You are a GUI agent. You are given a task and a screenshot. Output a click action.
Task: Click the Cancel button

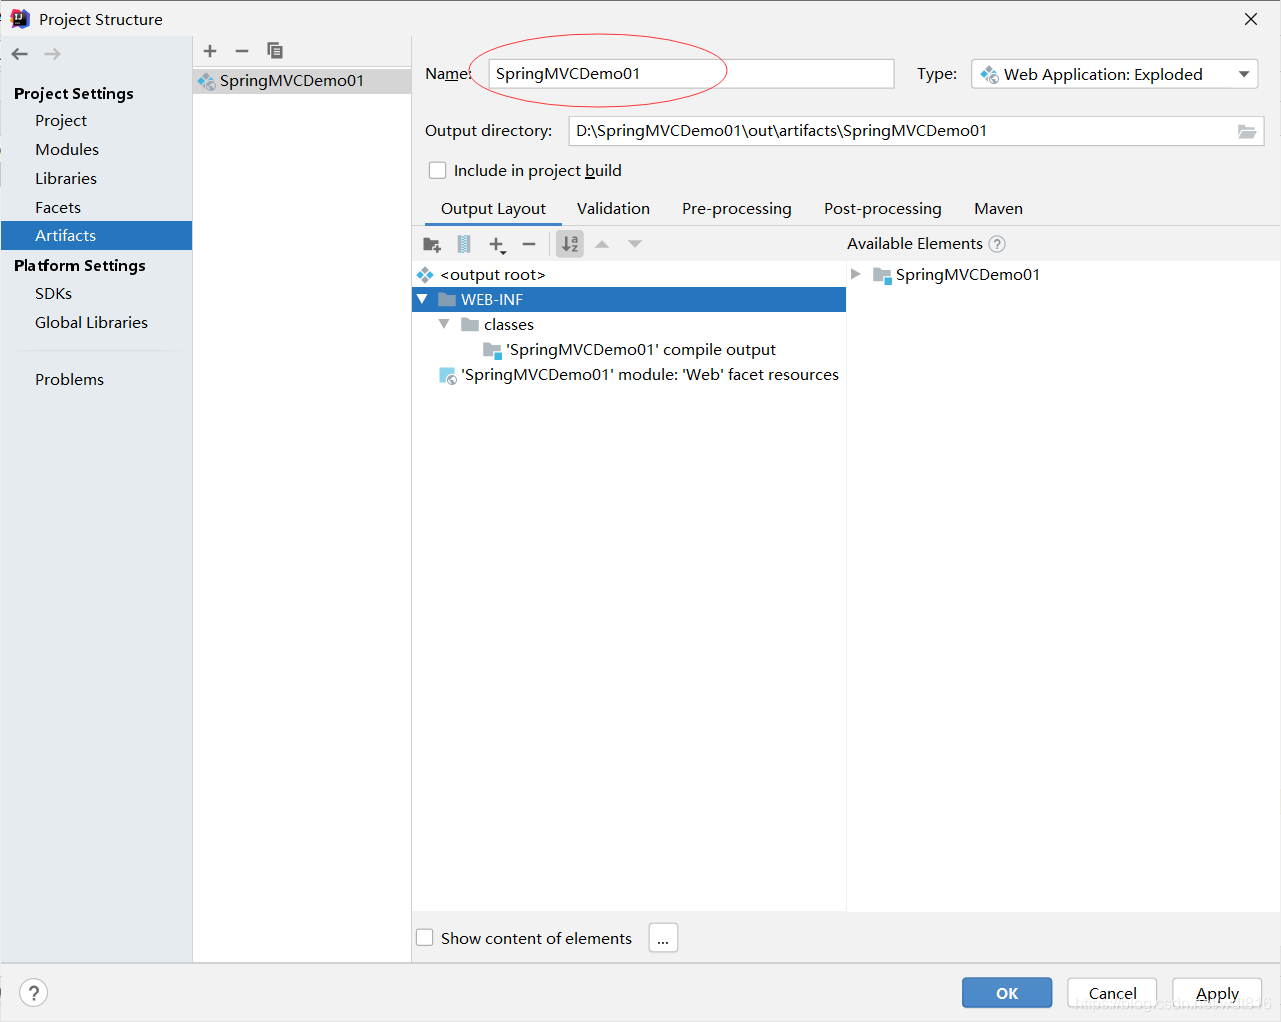click(x=1112, y=993)
